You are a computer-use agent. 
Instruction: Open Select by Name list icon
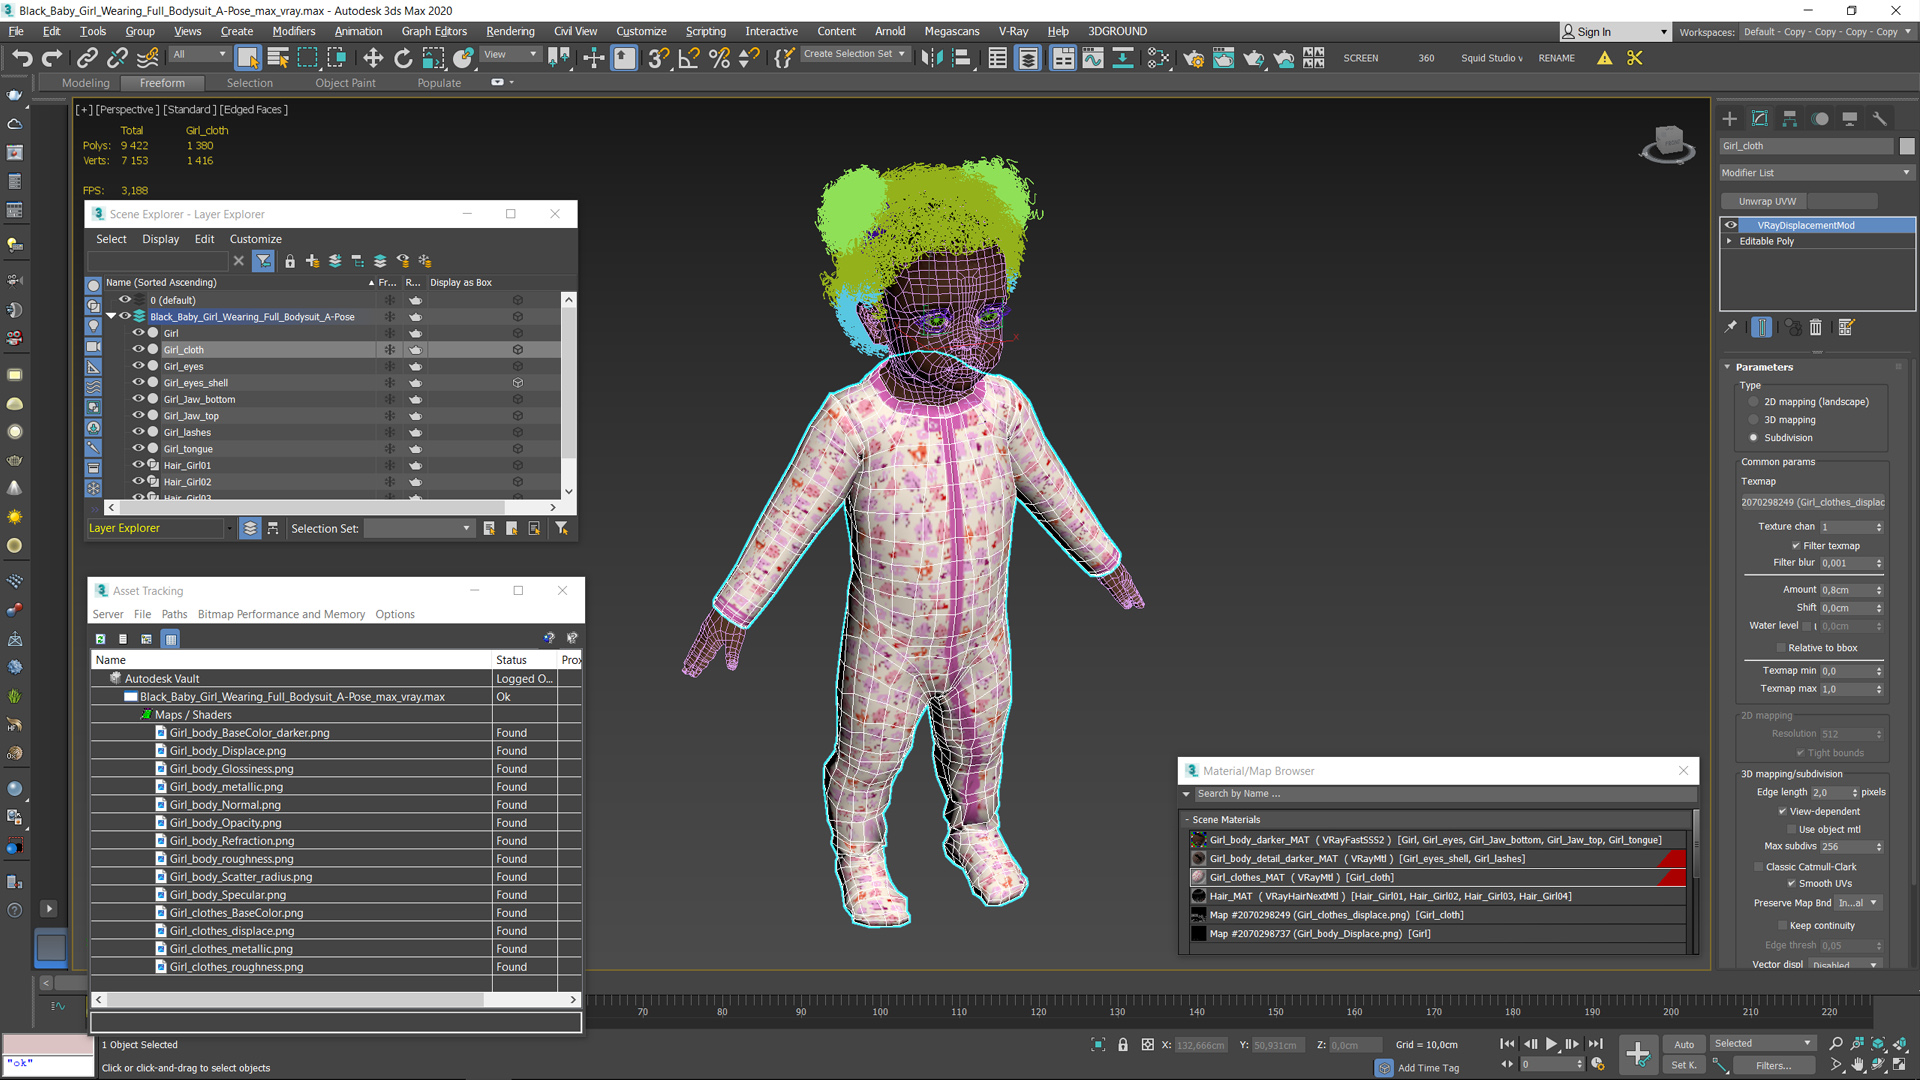click(x=278, y=58)
